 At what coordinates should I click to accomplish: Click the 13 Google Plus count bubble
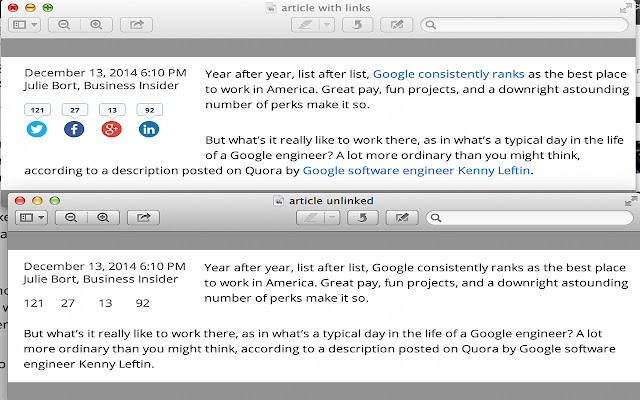(x=112, y=110)
